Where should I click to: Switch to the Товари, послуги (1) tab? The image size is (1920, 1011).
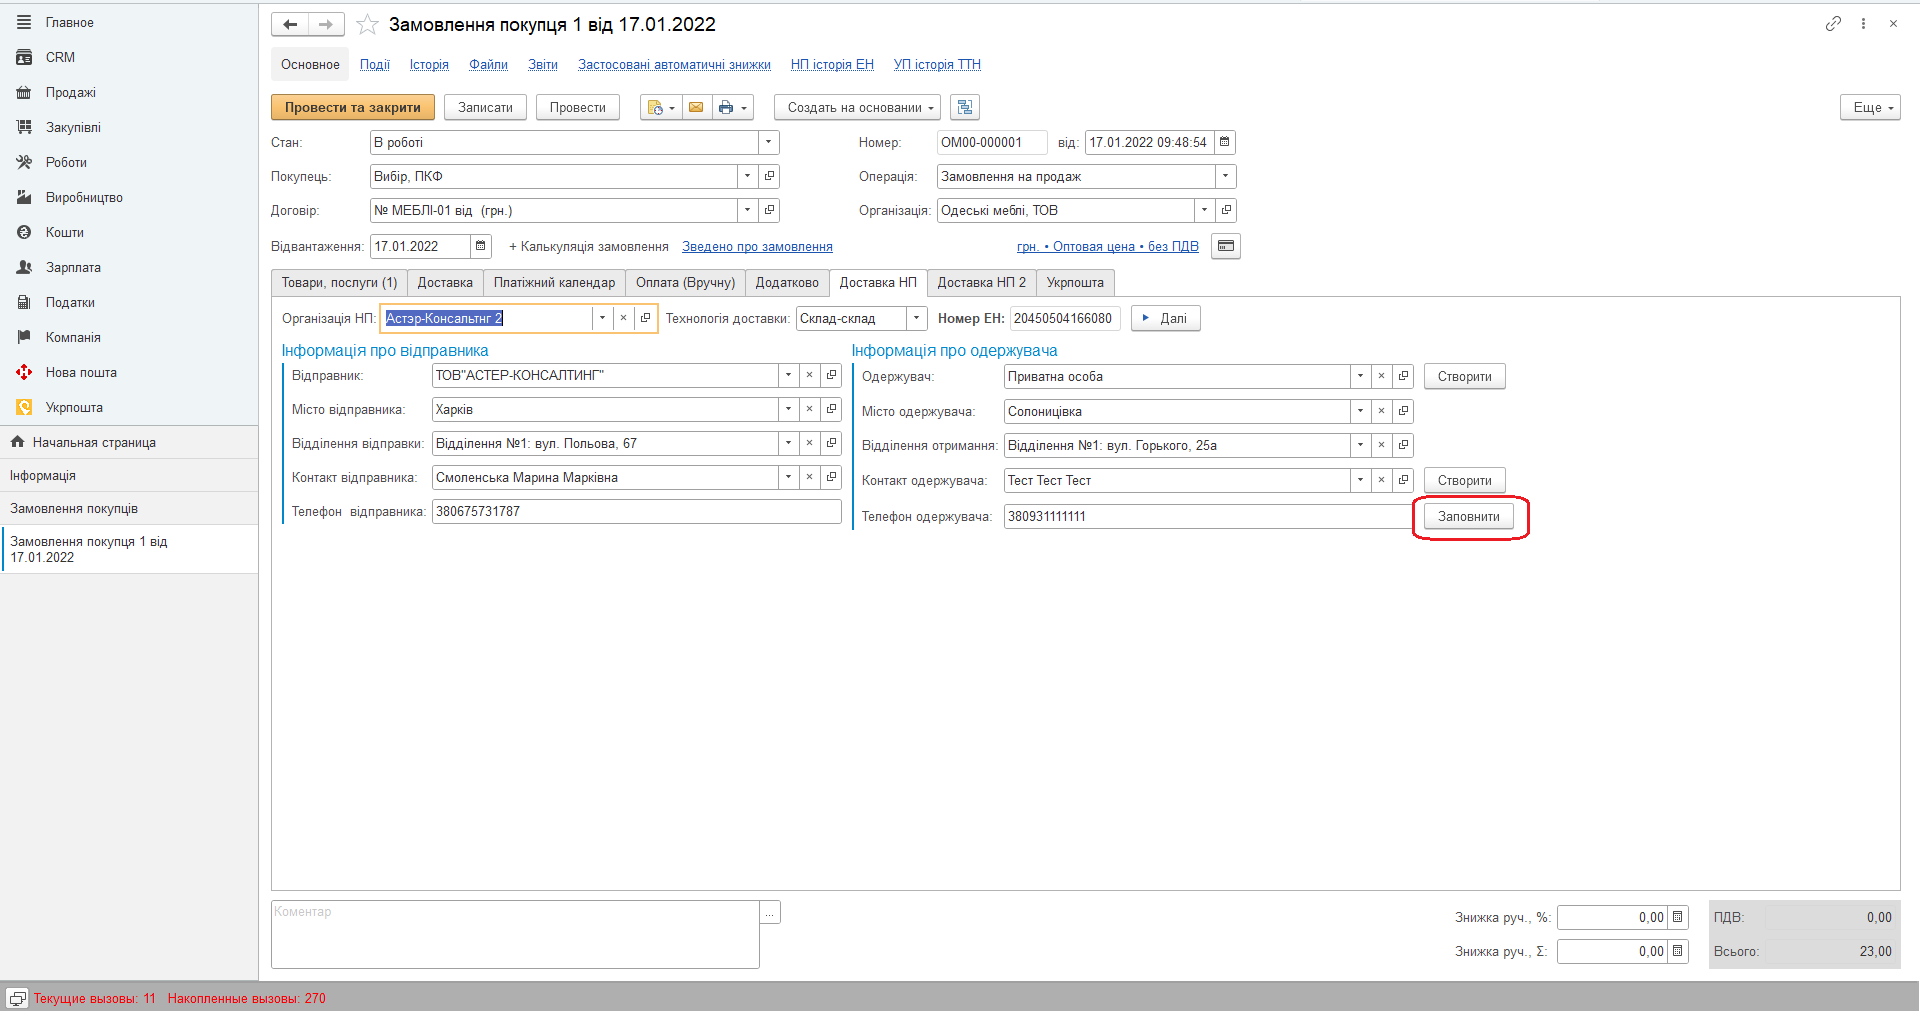click(339, 283)
